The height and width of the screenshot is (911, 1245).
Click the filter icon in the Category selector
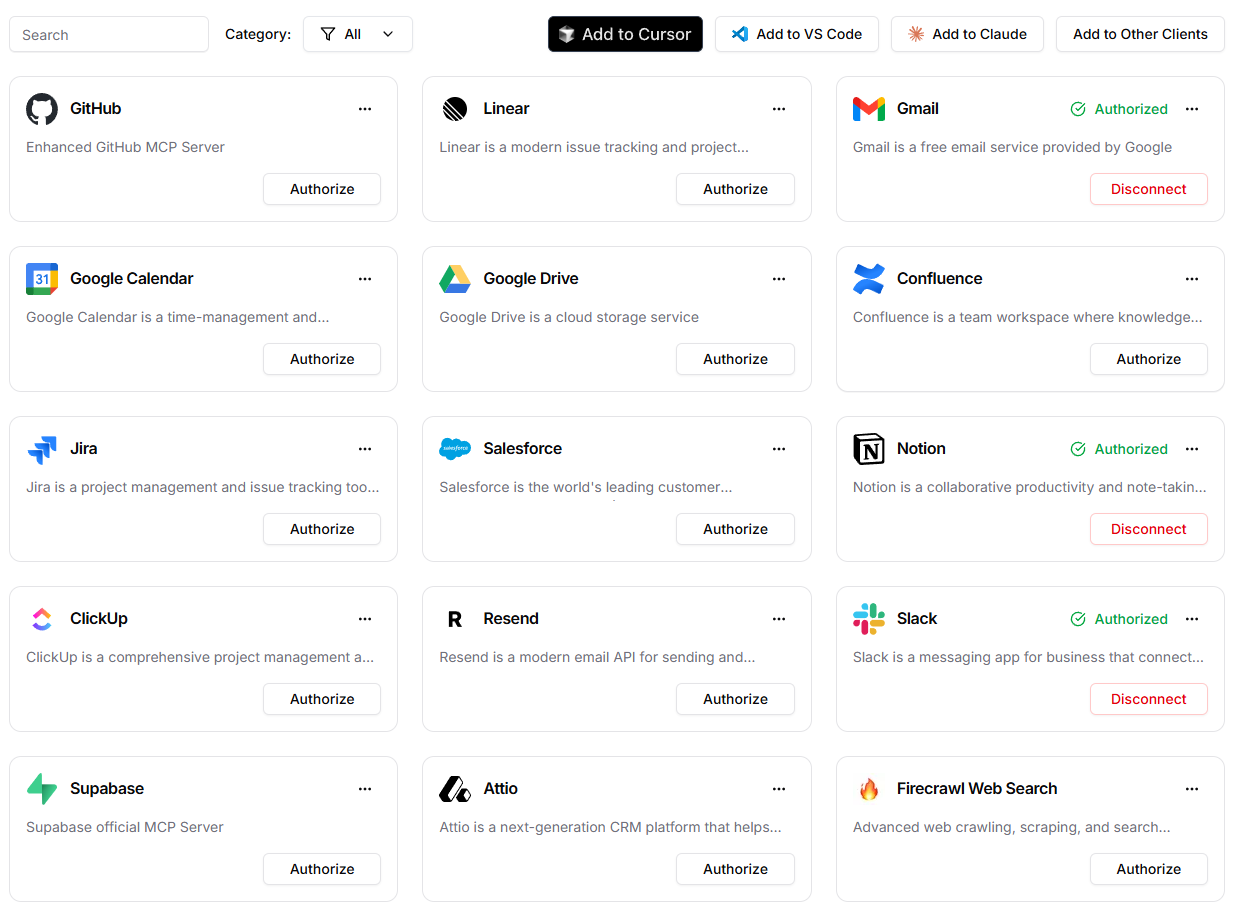[329, 33]
